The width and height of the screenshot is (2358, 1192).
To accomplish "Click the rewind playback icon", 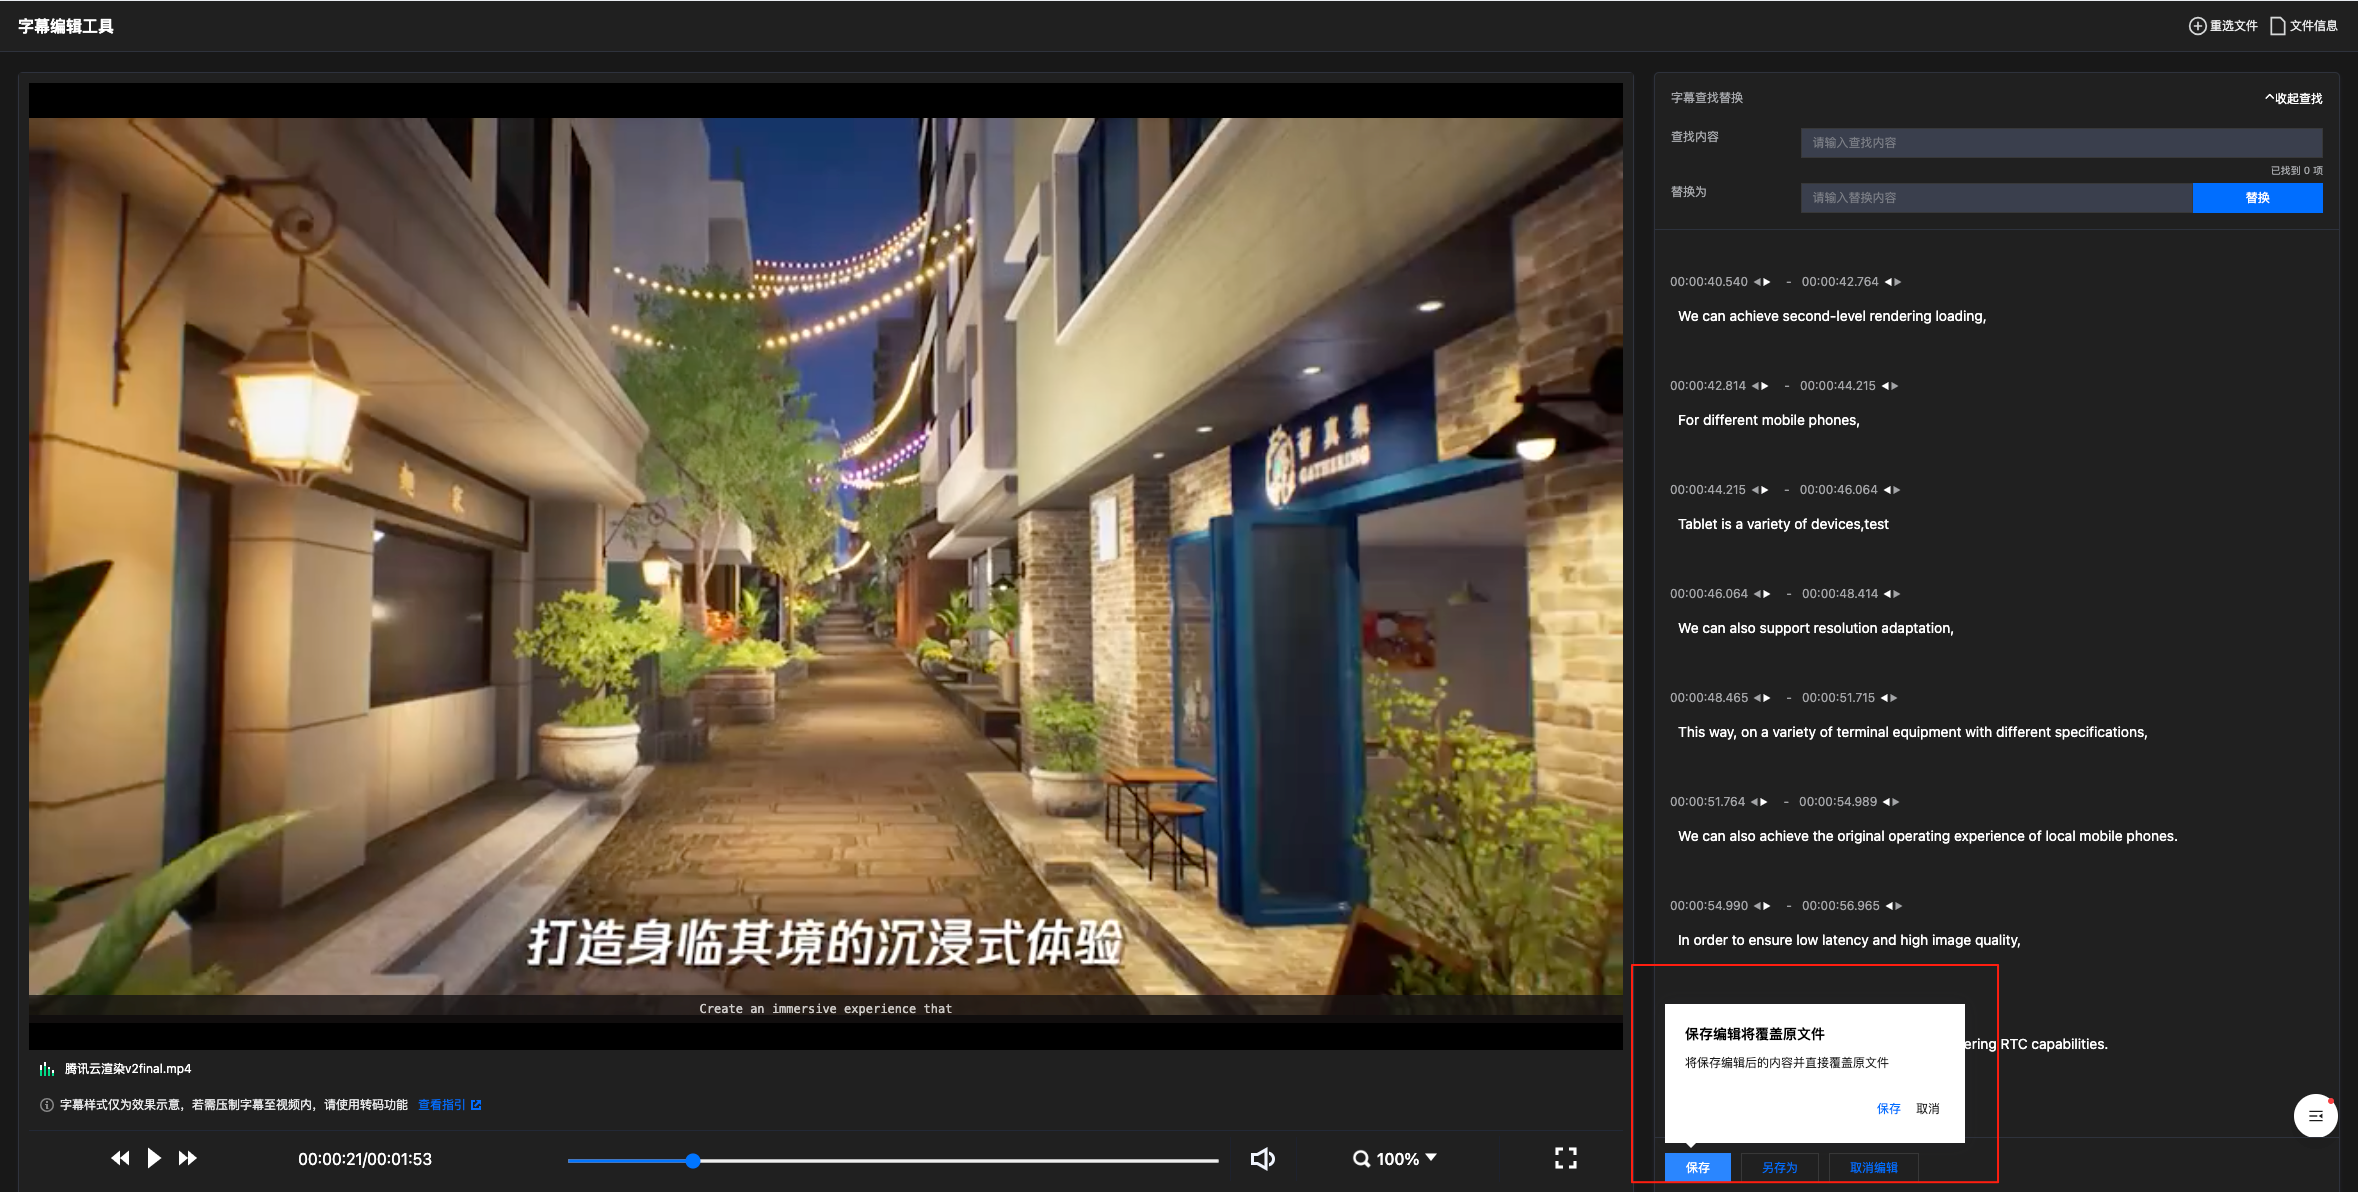I will click(x=120, y=1158).
